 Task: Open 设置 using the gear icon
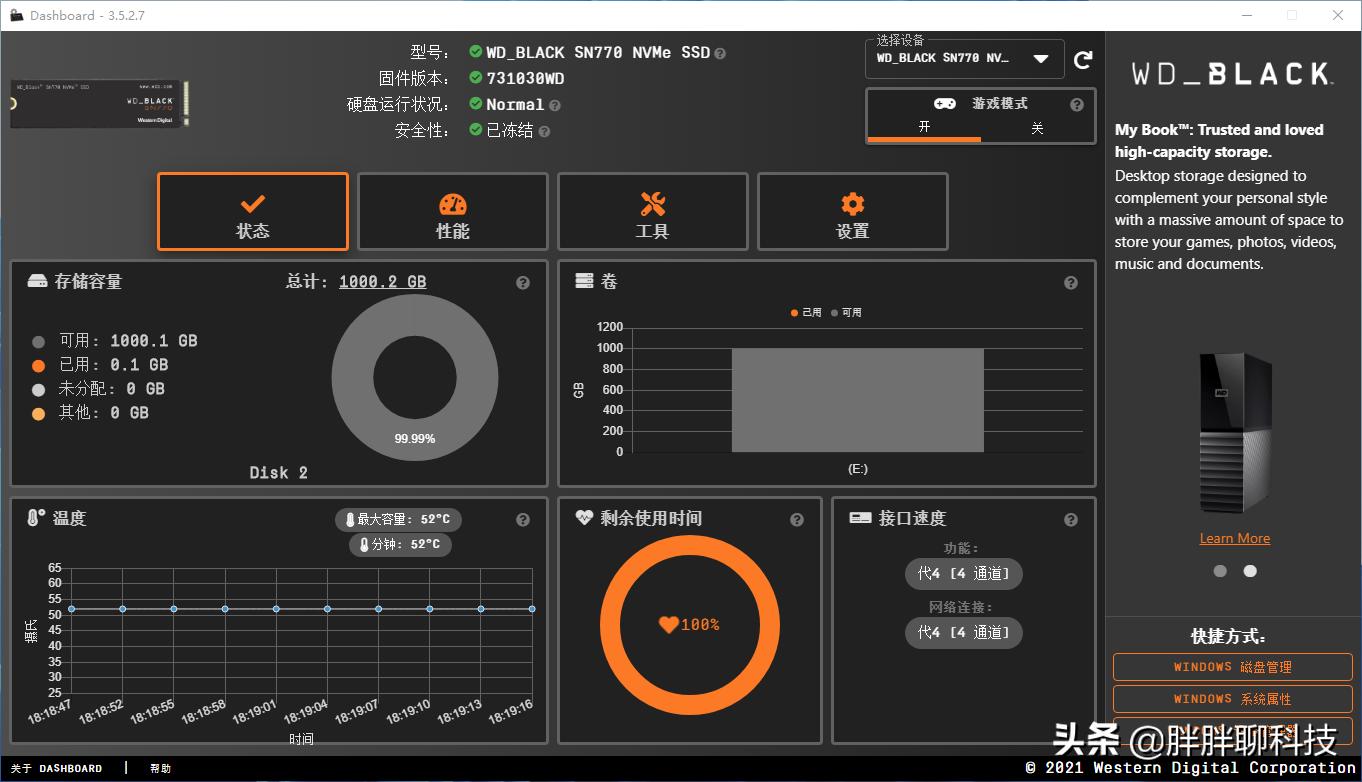(x=852, y=211)
